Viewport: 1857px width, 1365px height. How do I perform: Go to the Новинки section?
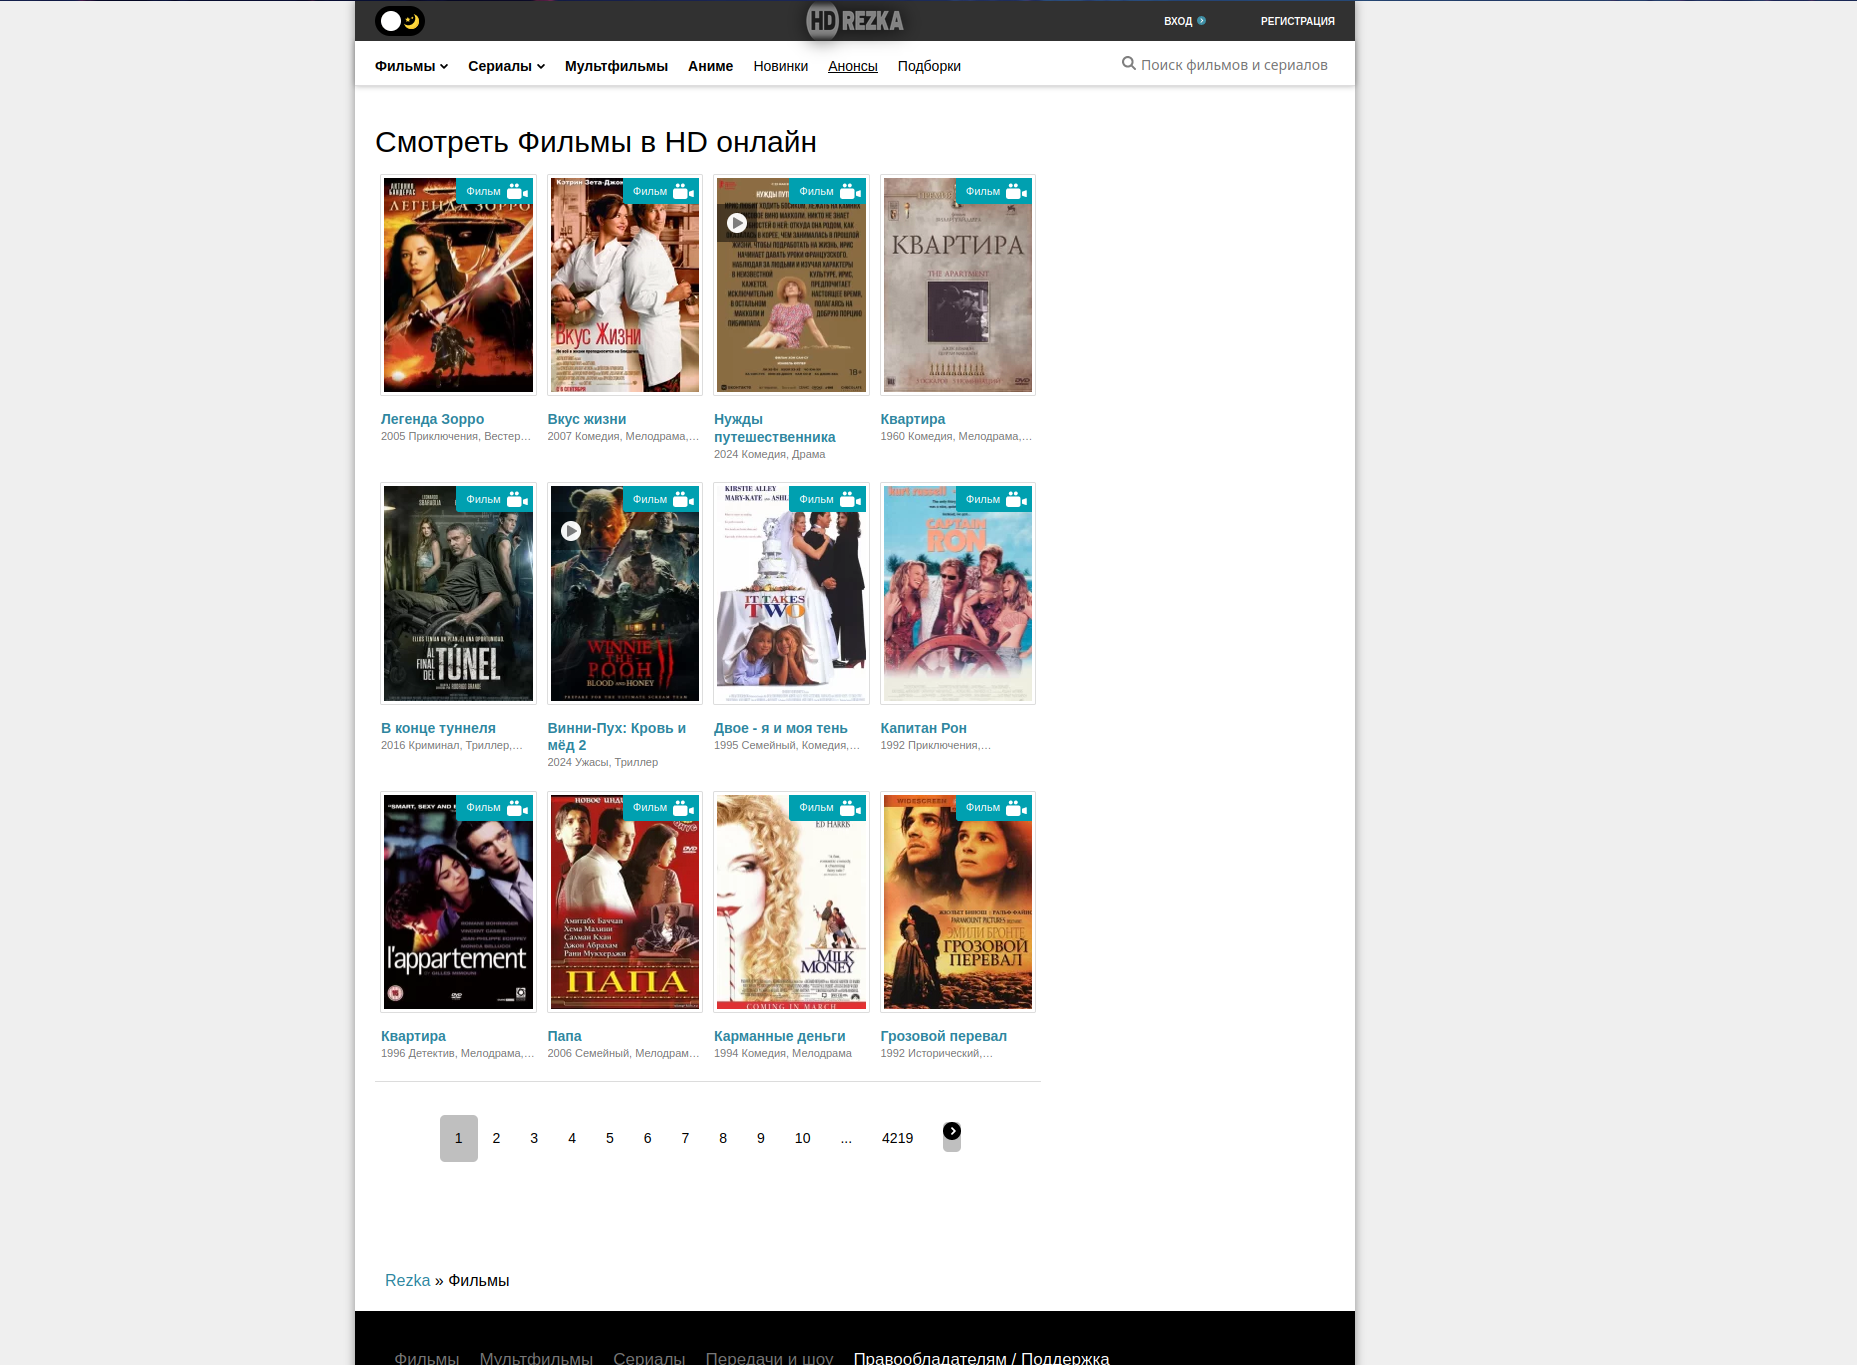780,66
